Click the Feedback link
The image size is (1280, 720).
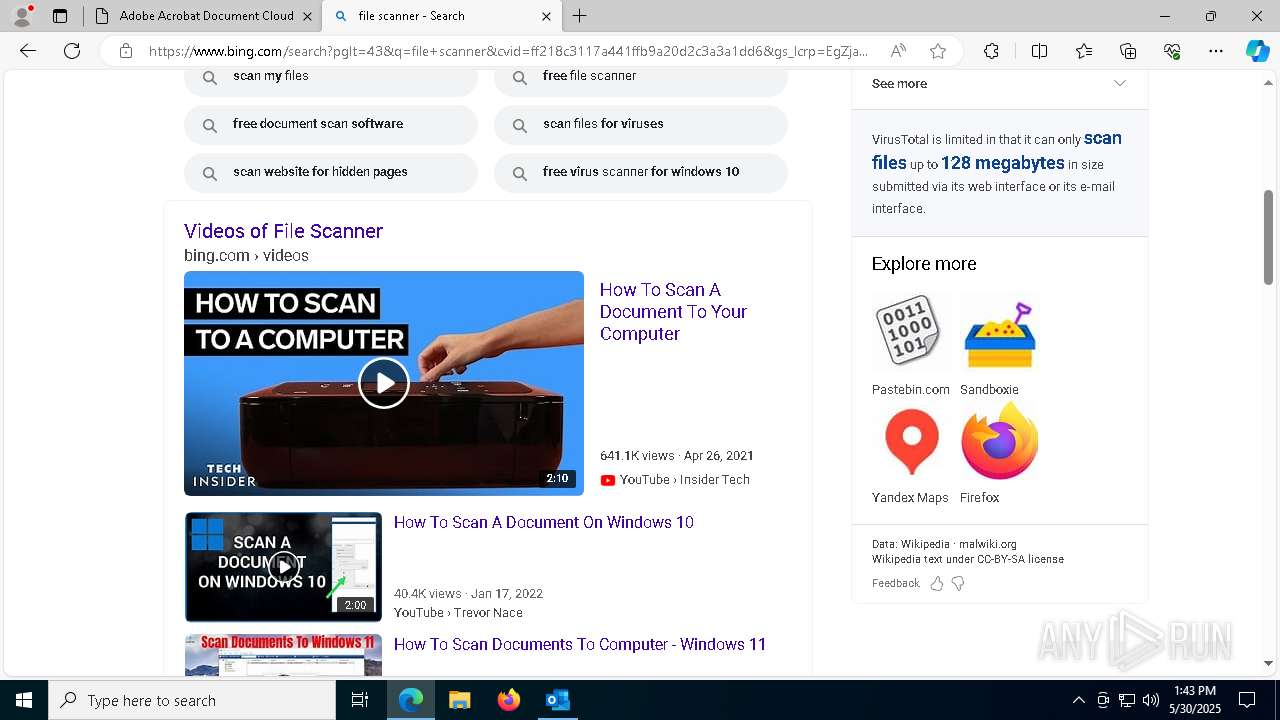tap(895, 583)
